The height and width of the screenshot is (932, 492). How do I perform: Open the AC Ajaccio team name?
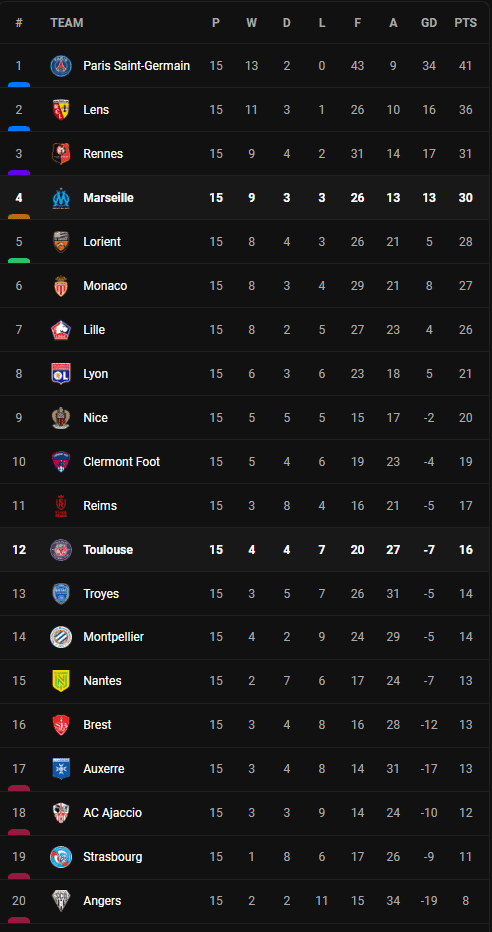pyautogui.click(x=112, y=813)
